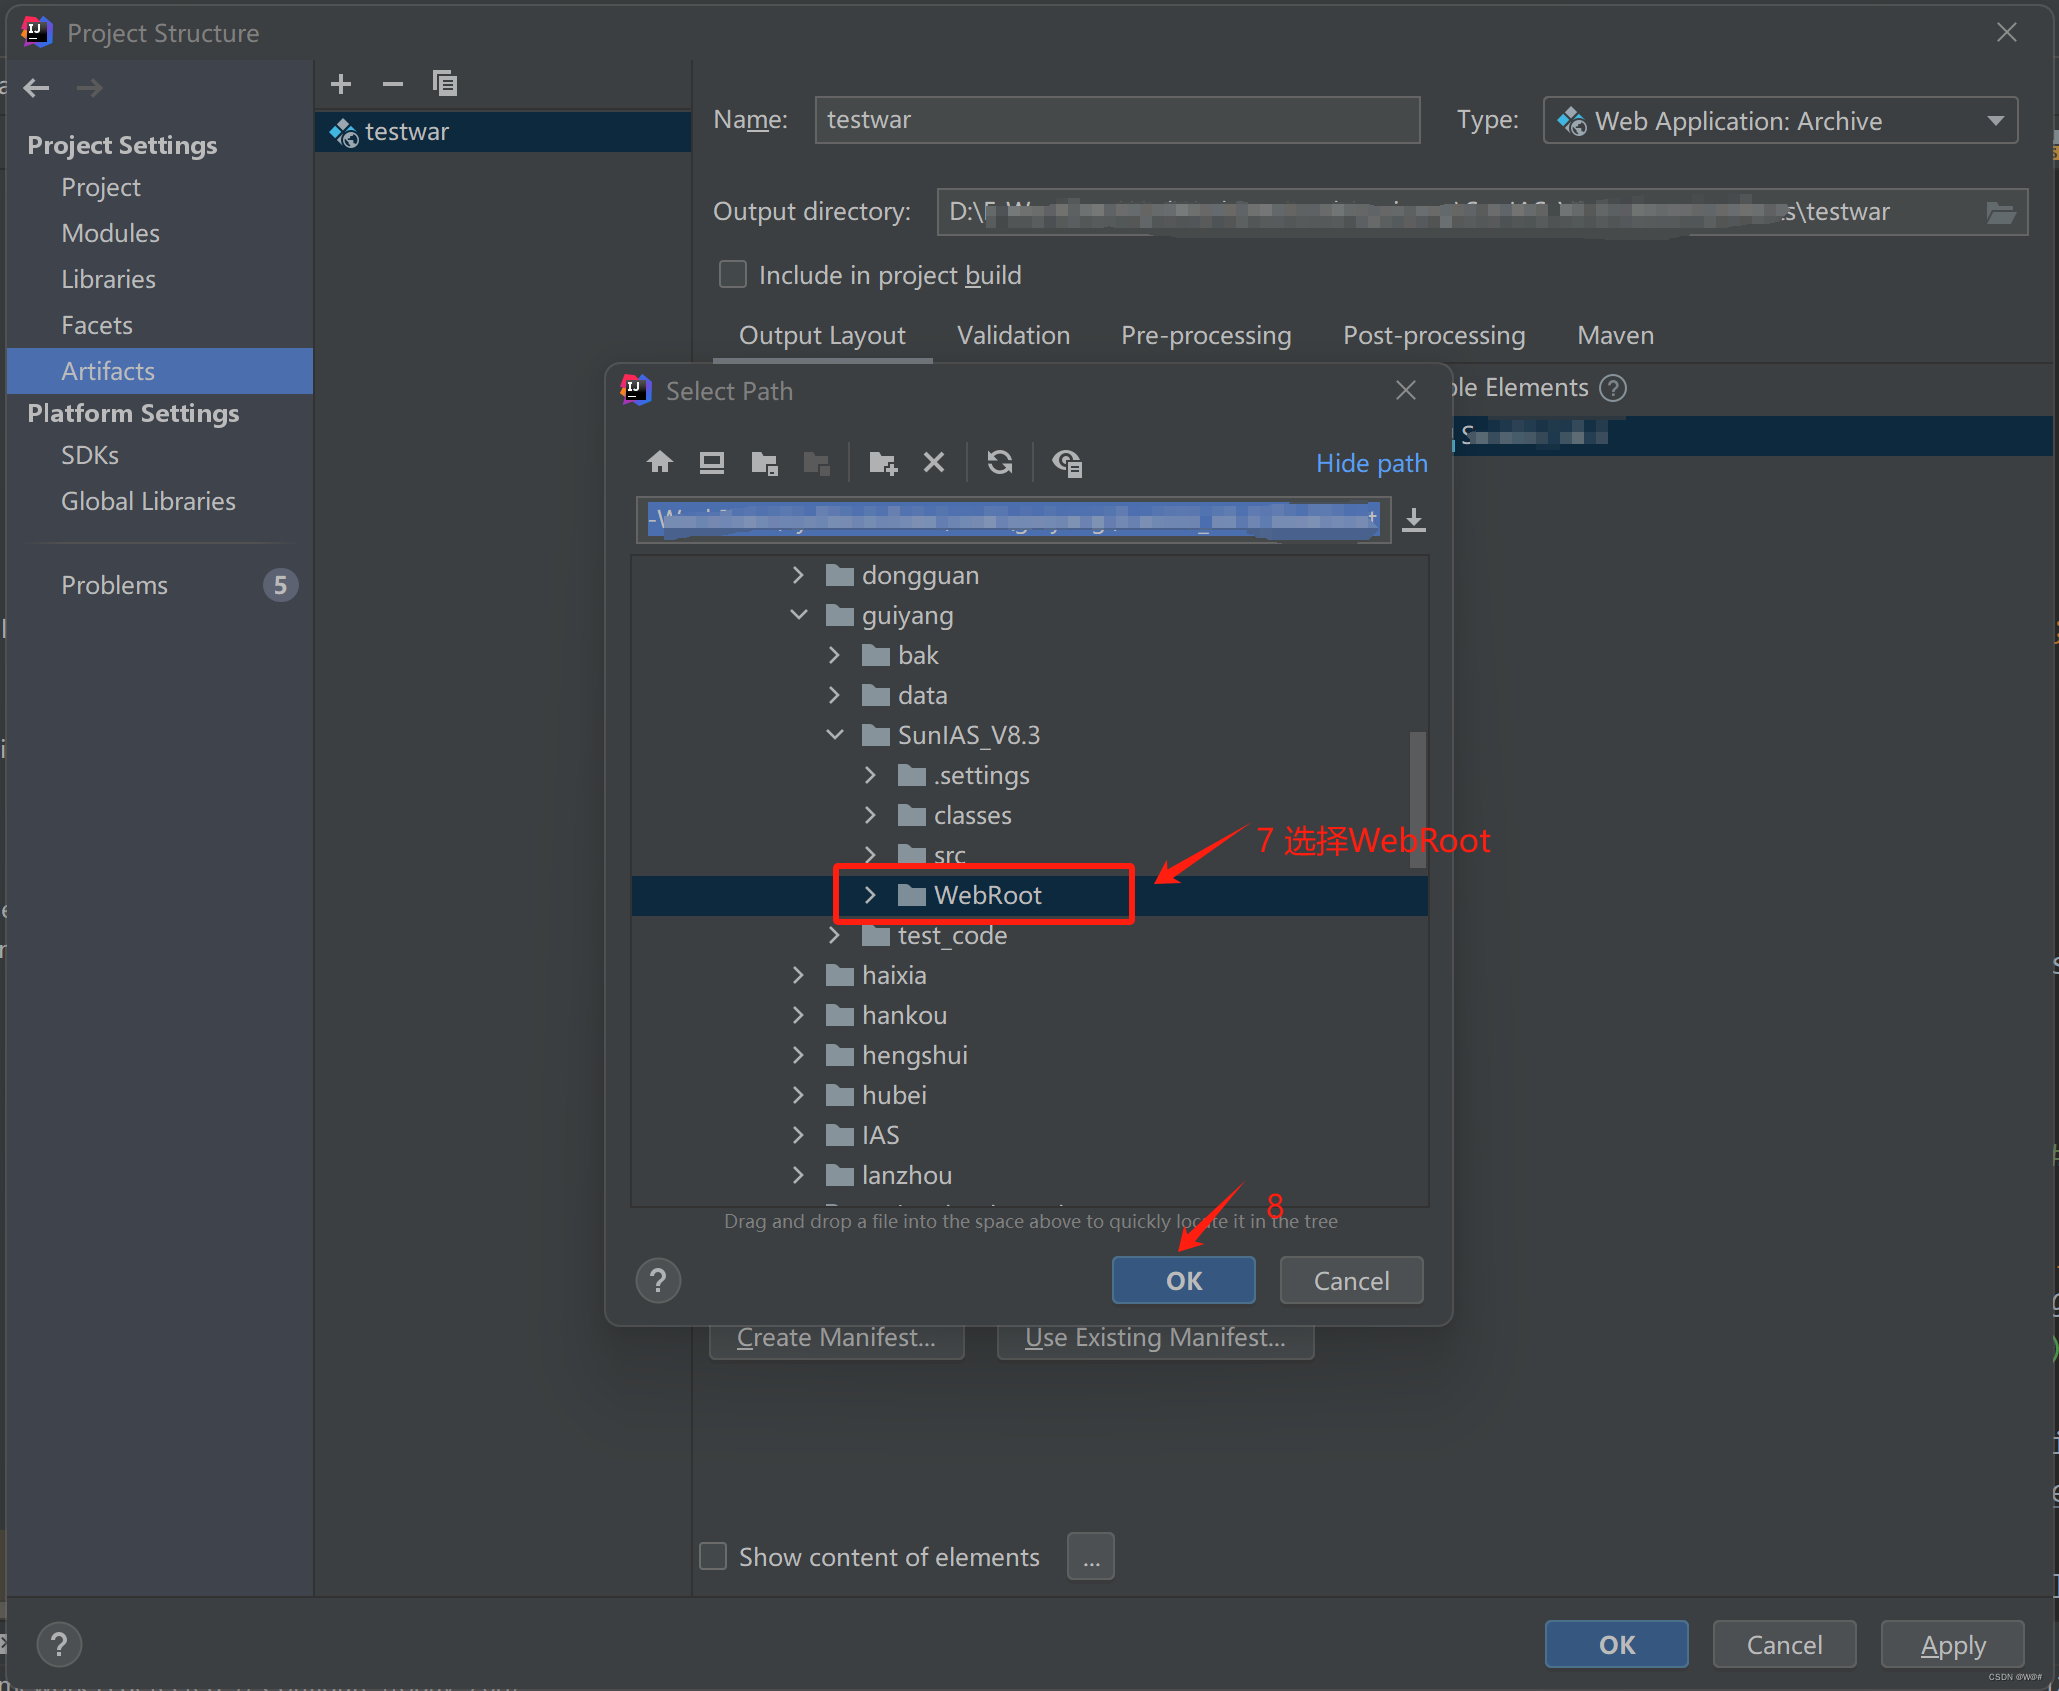Open help via question mark in Select Path
Screen dimensions: 2059x1691
pyautogui.click(x=657, y=1280)
